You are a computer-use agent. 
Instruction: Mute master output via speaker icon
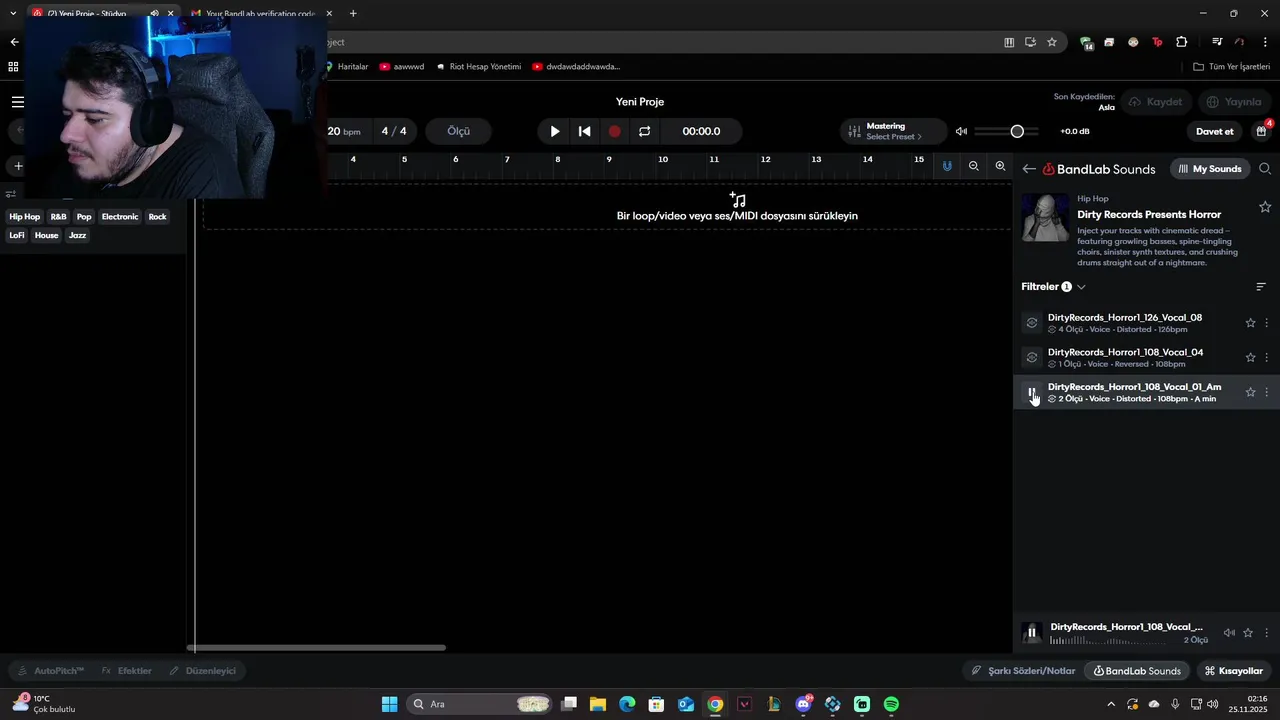pyautogui.click(x=961, y=131)
